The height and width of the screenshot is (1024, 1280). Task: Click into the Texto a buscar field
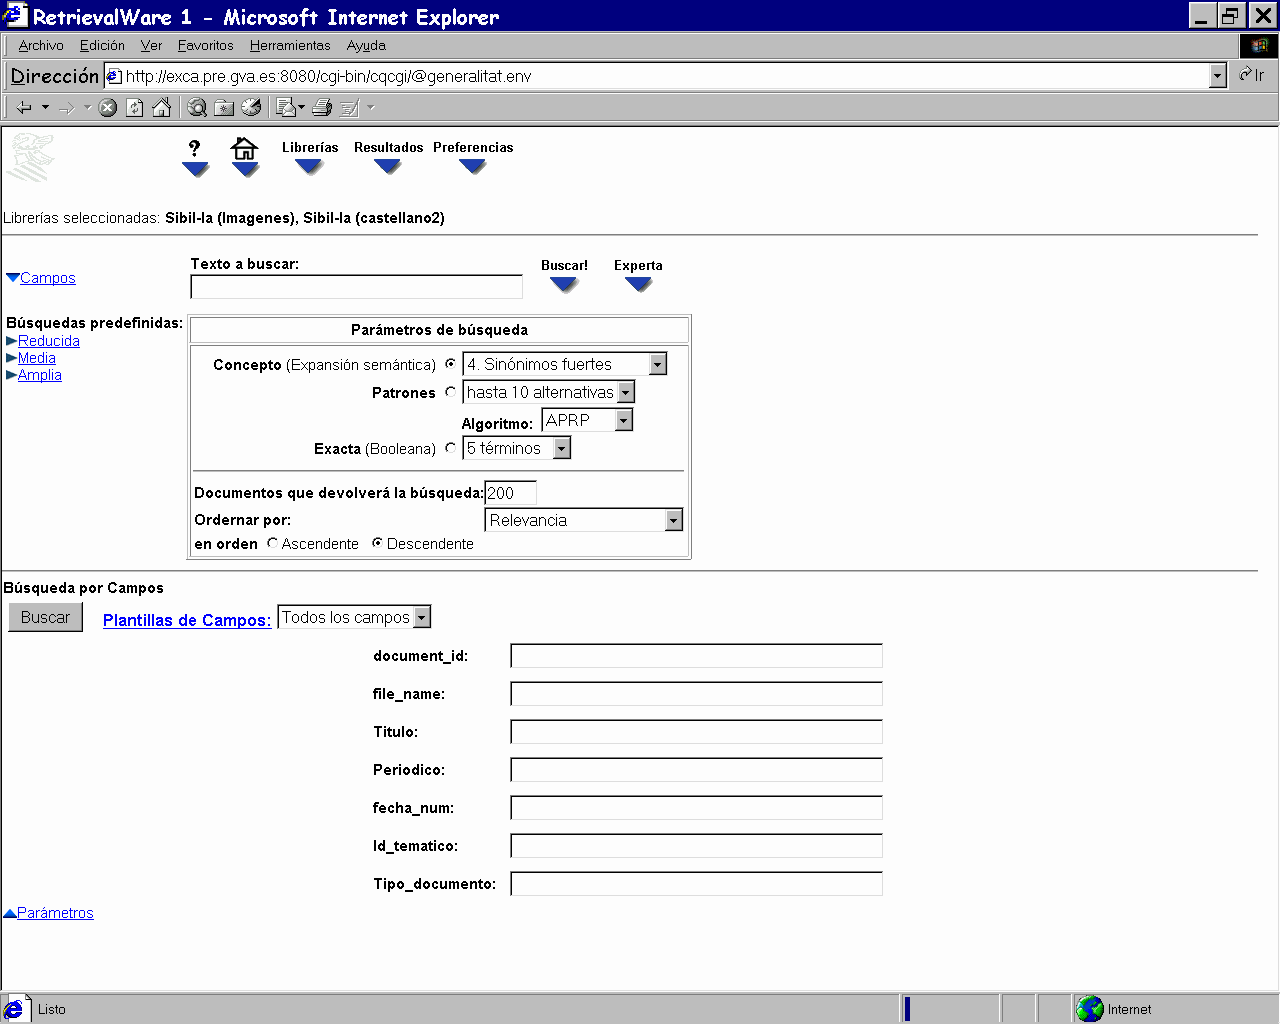356,287
